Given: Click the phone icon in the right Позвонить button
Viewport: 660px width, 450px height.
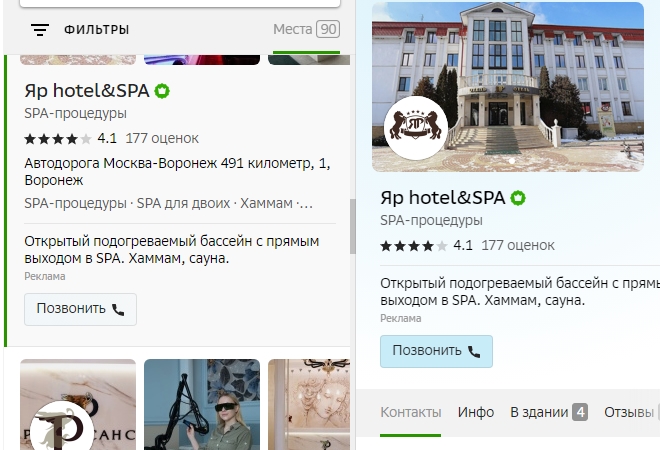Looking at the screenshot, I should tap(474, 352).
